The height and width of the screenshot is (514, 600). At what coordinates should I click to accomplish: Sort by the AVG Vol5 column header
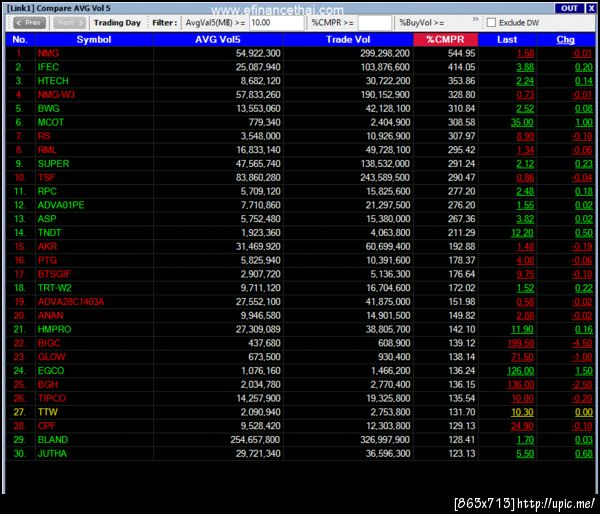(218, 39)
